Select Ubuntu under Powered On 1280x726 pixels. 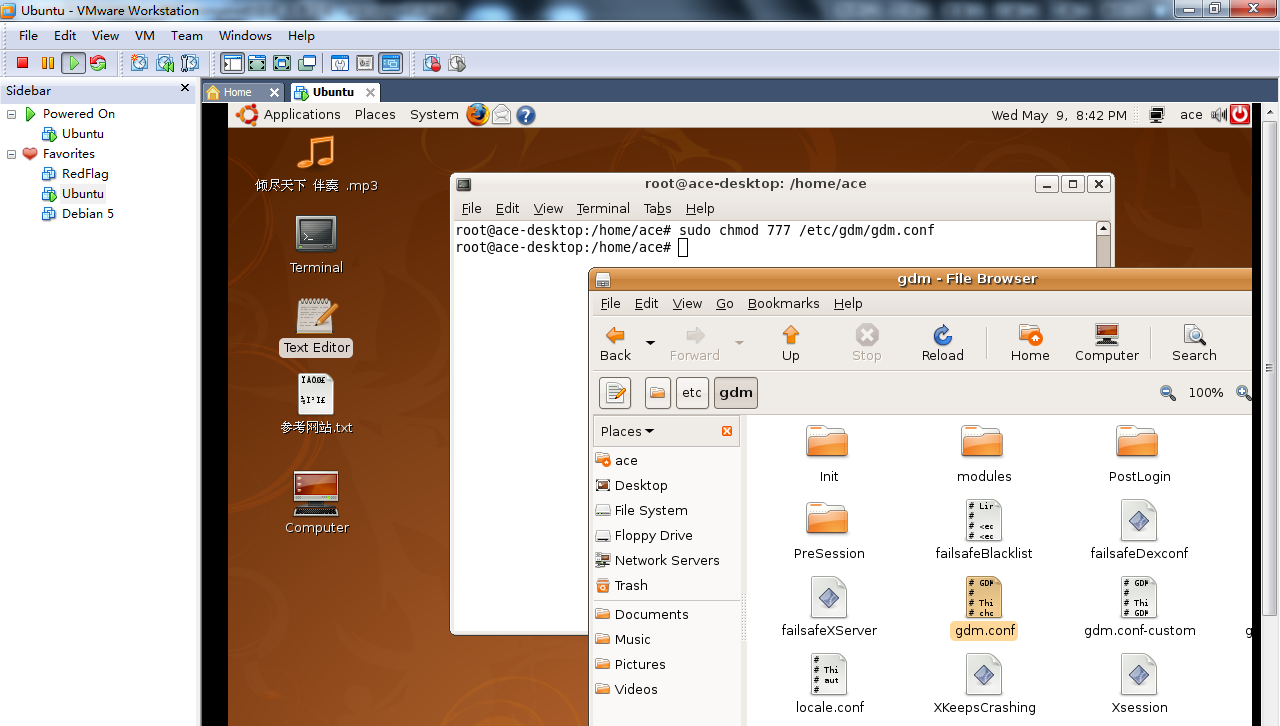point(83,134)
